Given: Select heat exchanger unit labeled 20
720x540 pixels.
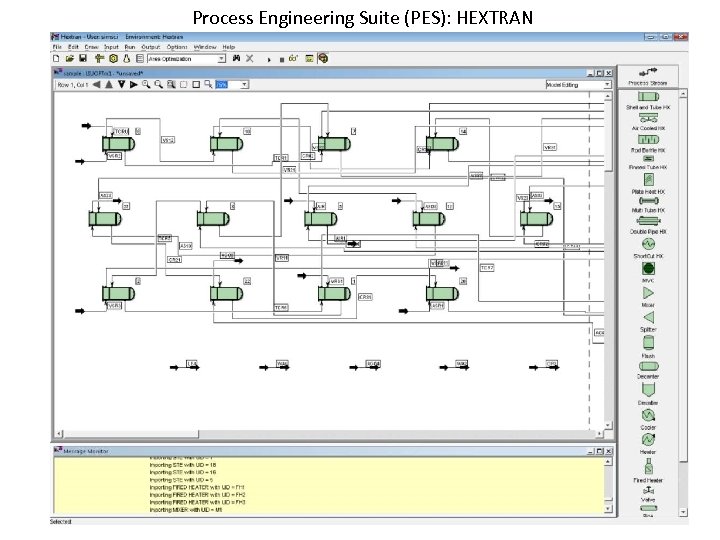Looking at the screenshot, I should (x=442, y=293).
